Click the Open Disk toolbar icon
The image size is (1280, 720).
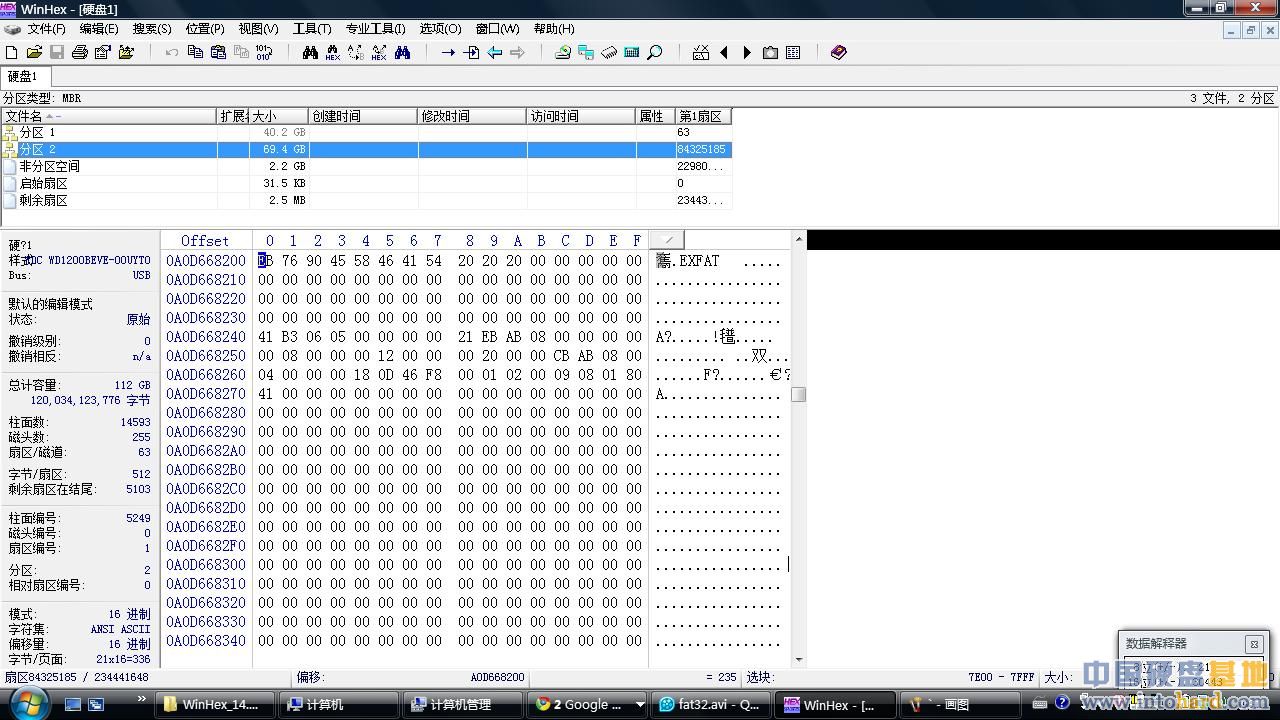(x=563, y=52)
